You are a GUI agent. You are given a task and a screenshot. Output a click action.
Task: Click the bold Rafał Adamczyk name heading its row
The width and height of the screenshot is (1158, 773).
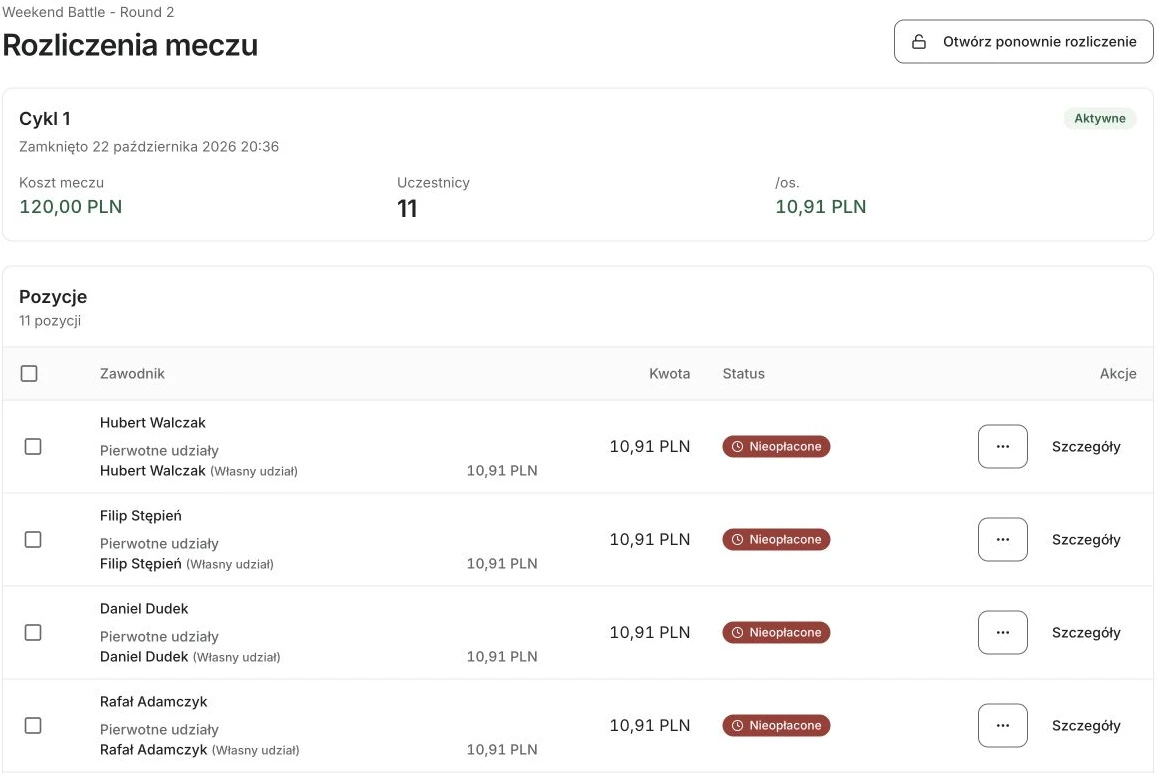click(154, 702)
